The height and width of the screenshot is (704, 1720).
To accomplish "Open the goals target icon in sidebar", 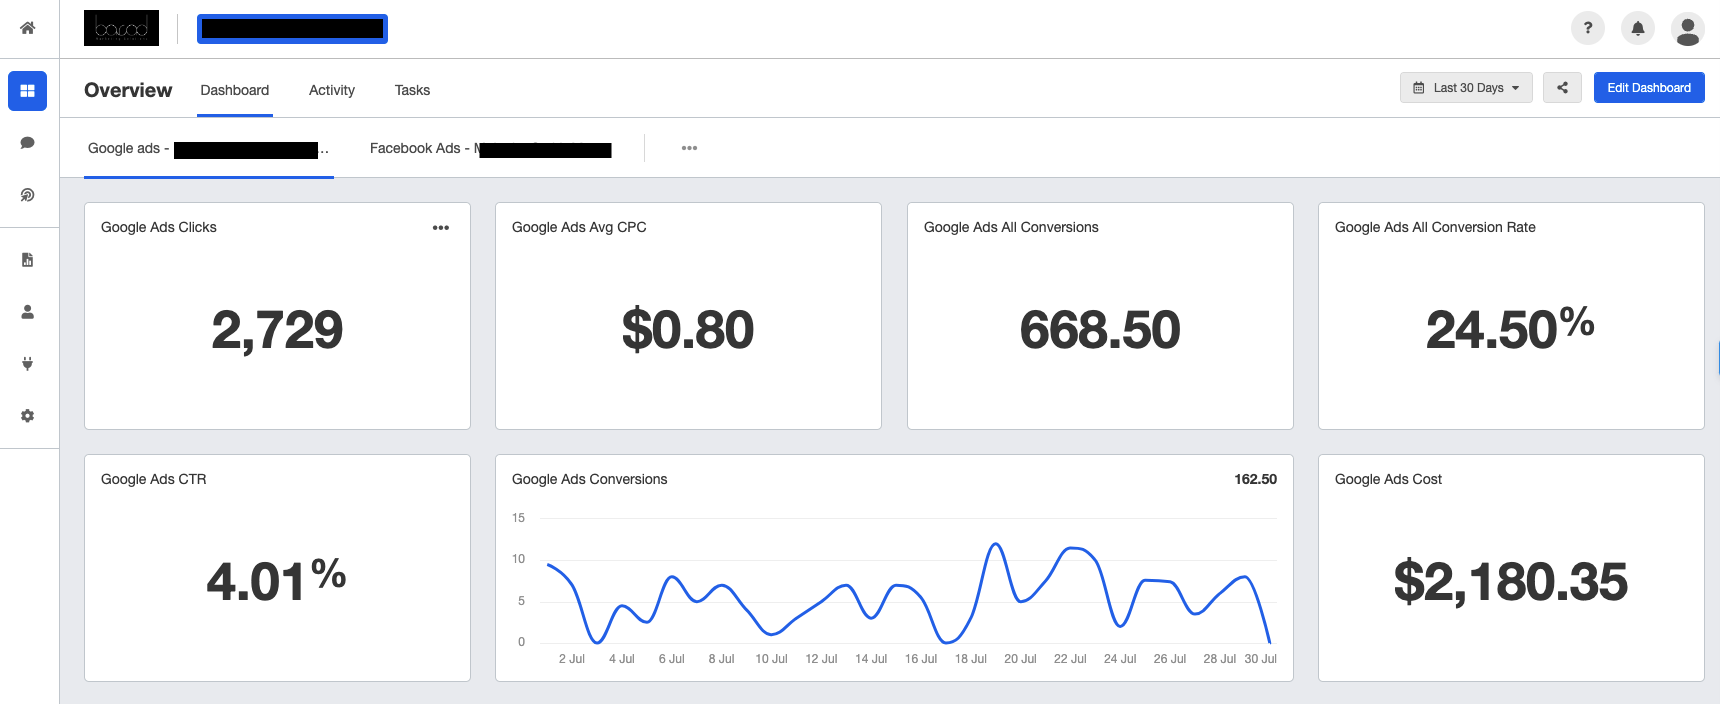I will pyautogui.click(x=28, y=195).
